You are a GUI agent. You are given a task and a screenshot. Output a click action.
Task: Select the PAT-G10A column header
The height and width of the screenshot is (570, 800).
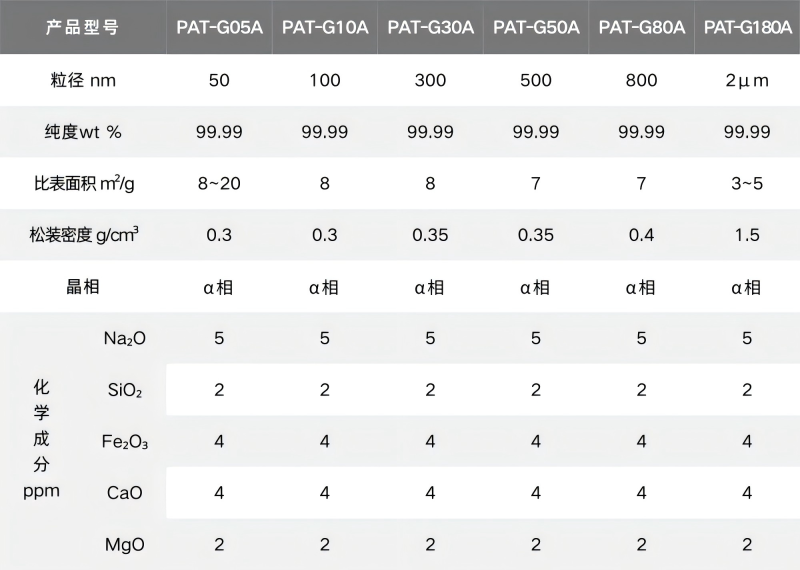click(325, 28)
